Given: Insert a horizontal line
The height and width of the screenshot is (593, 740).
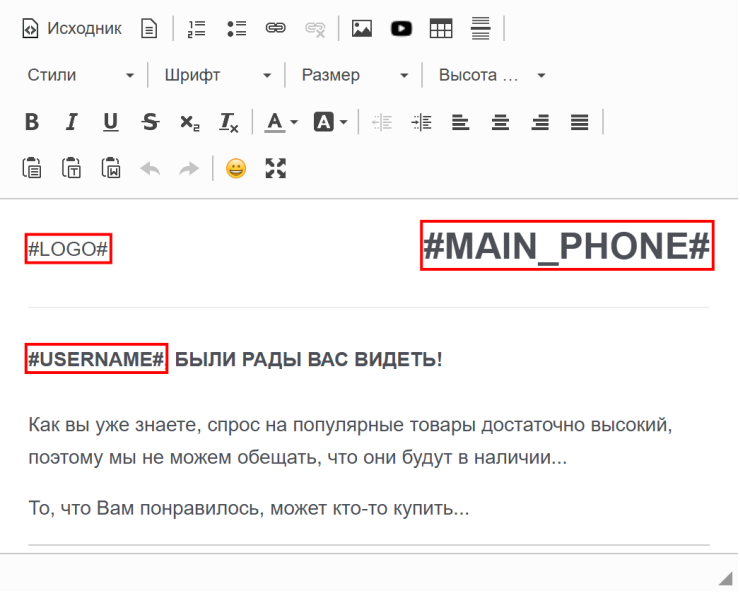Looking at the screenshot, I should [x=480, y=28].
